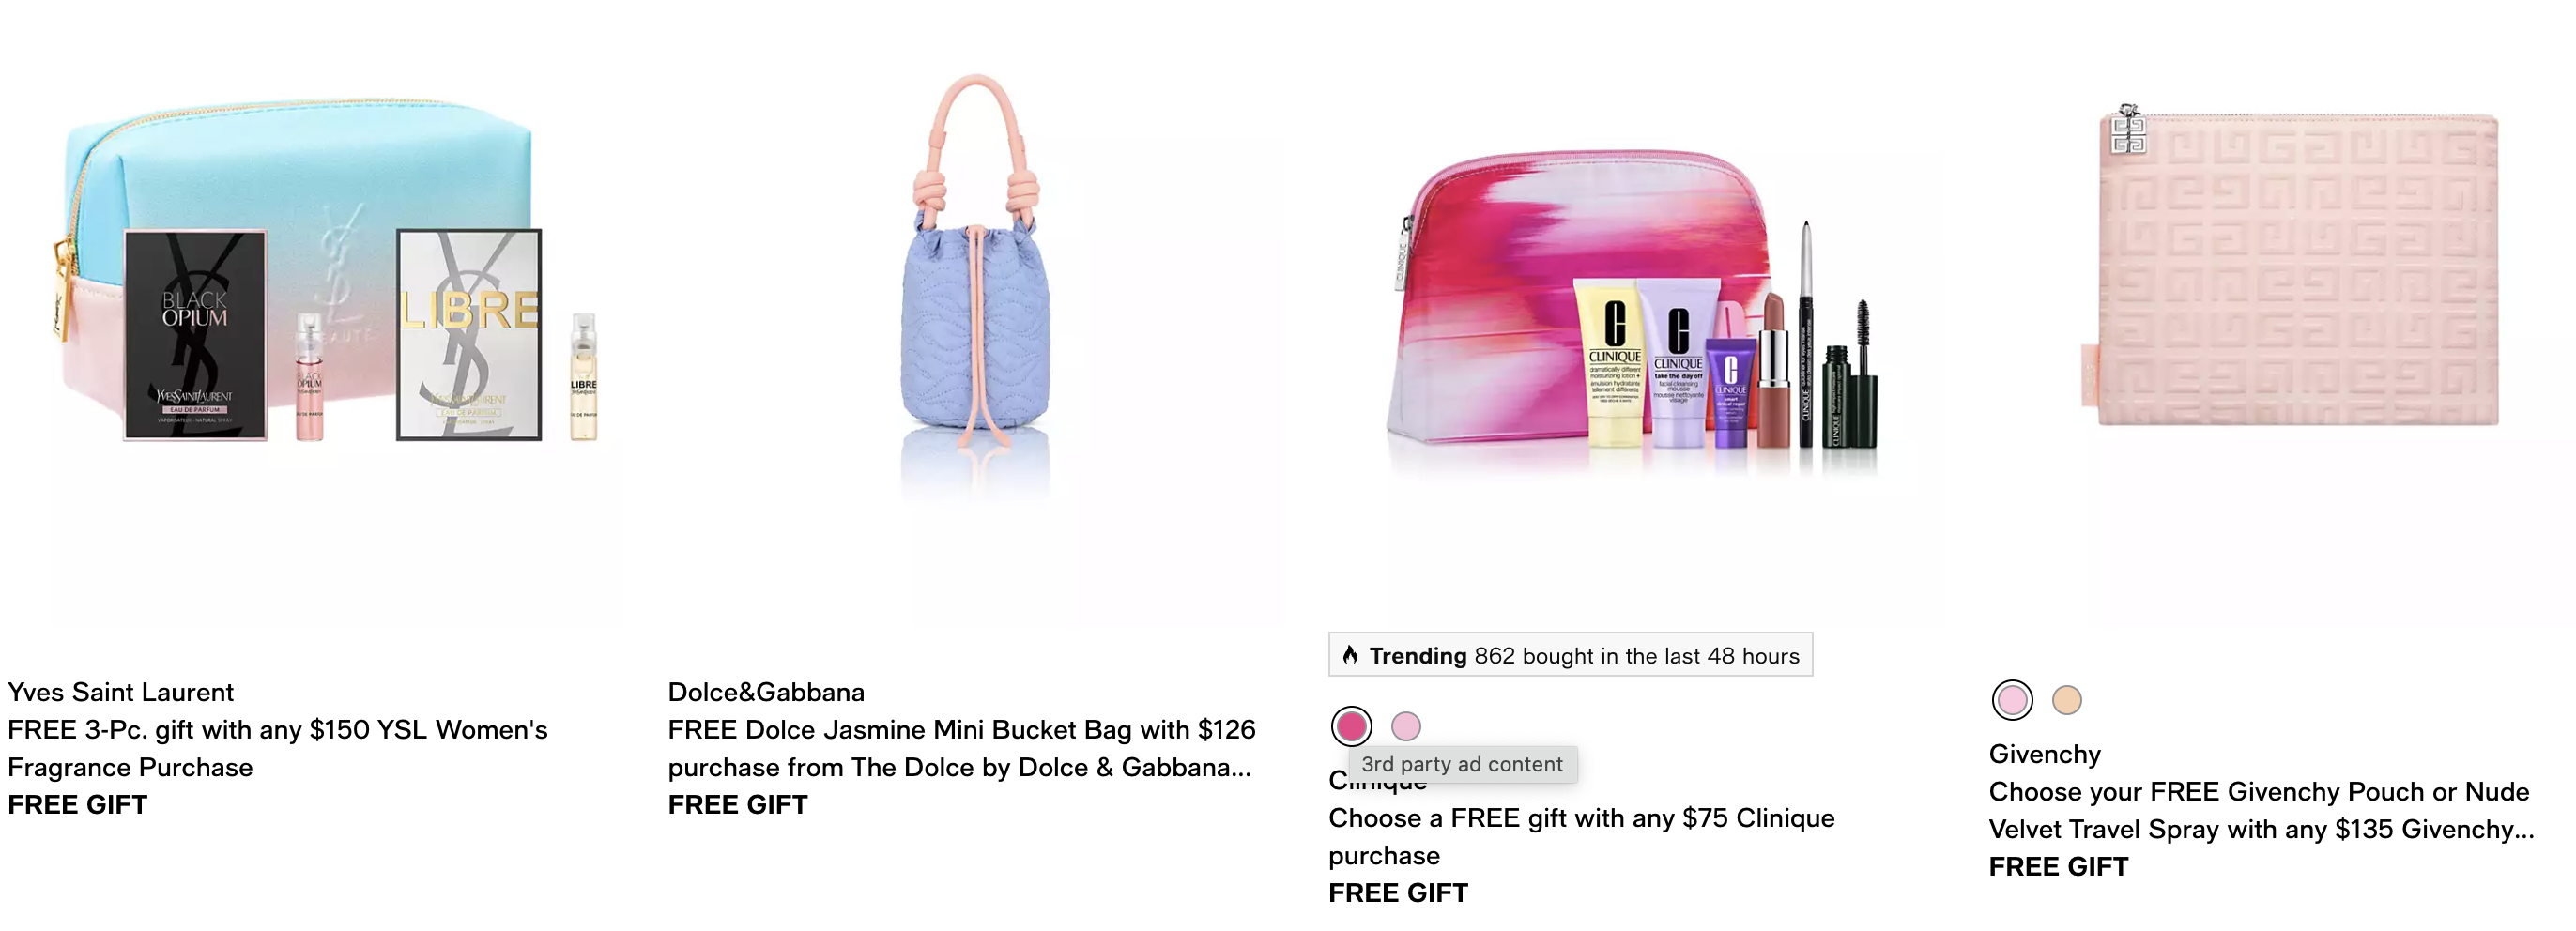Image resolution: width=2576 pixels, height=931 pixels.
Task: Open FREE Dolce Jasmine Mini Bucket Bag link
Action: [x=961, y=748]
